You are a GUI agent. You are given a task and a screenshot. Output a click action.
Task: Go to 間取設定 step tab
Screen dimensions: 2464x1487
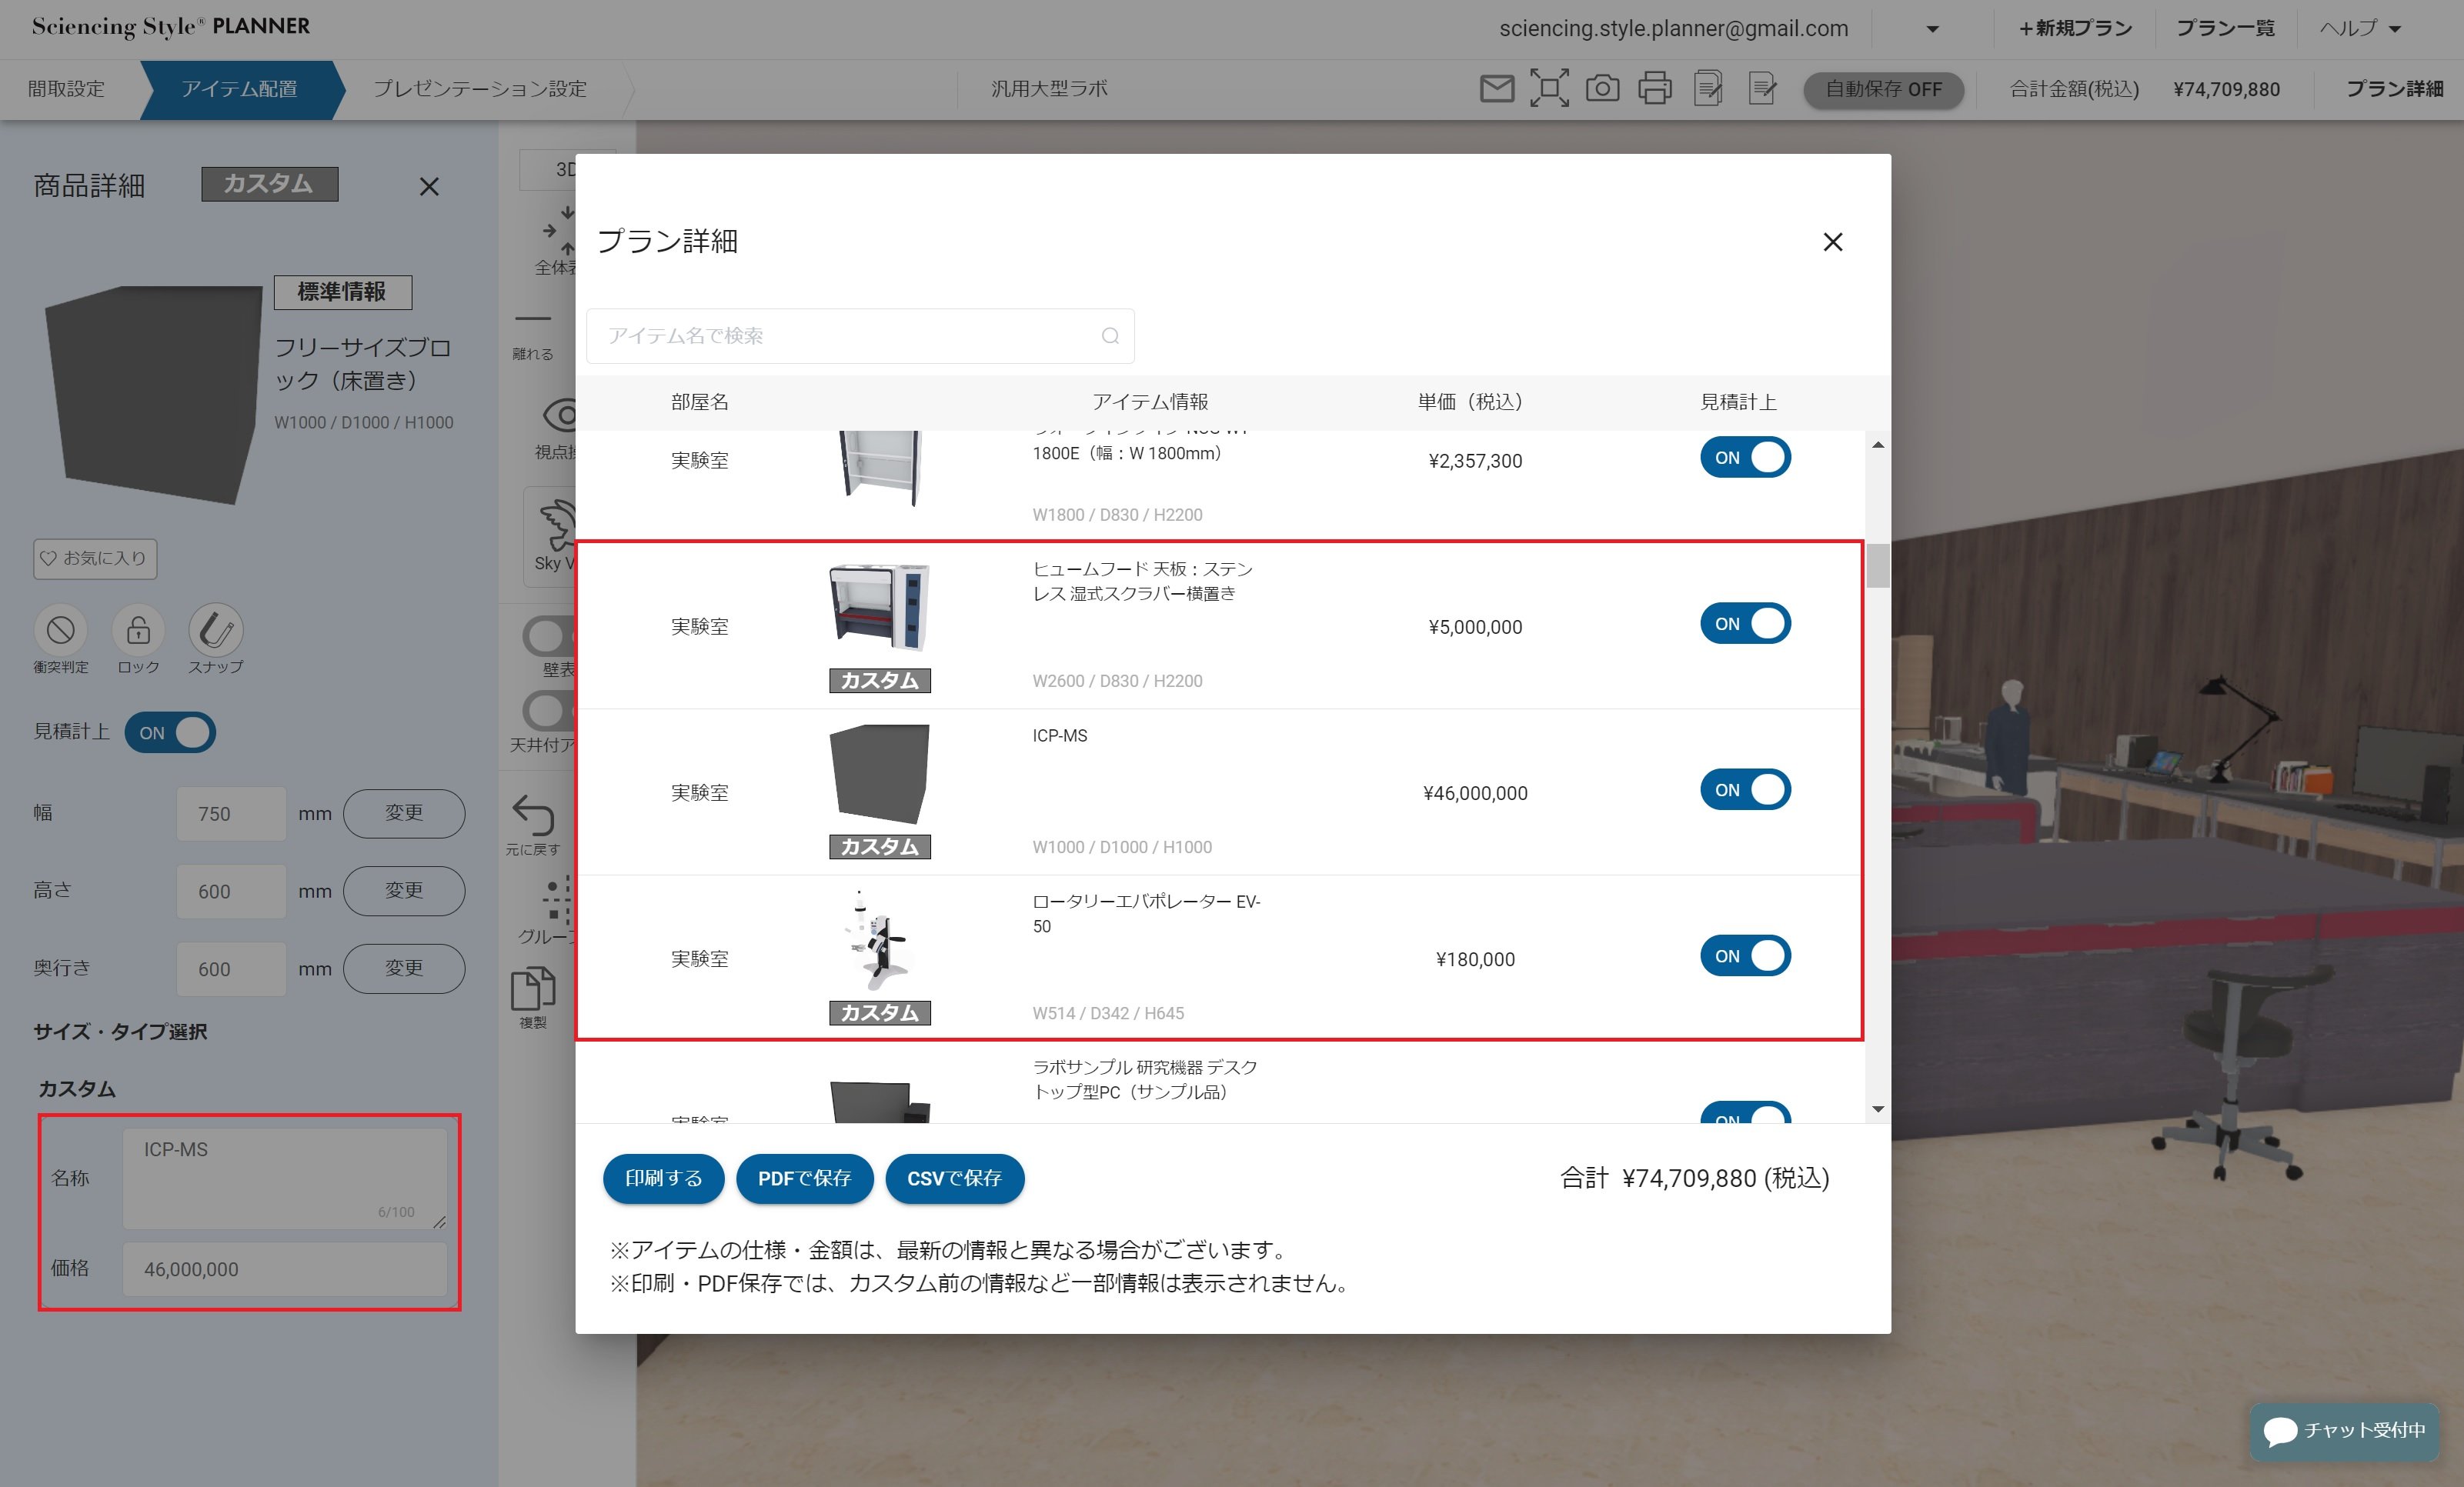(66, 89)
